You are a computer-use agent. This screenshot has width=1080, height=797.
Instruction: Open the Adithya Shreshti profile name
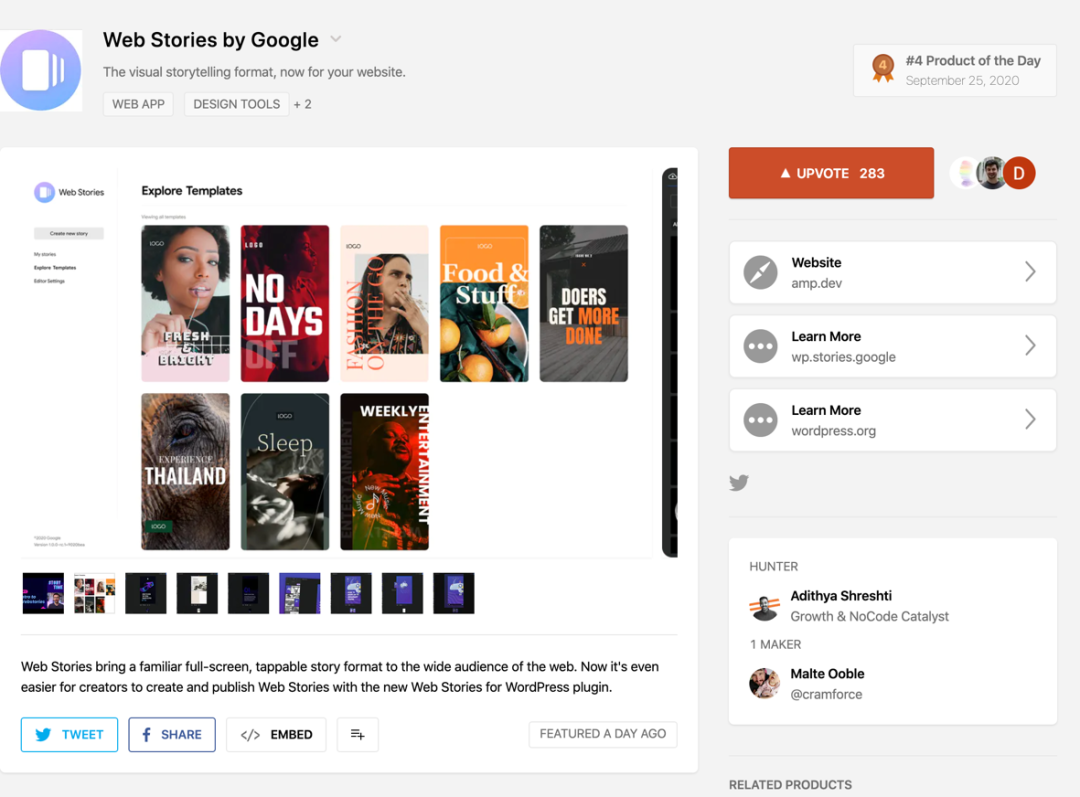841,596
